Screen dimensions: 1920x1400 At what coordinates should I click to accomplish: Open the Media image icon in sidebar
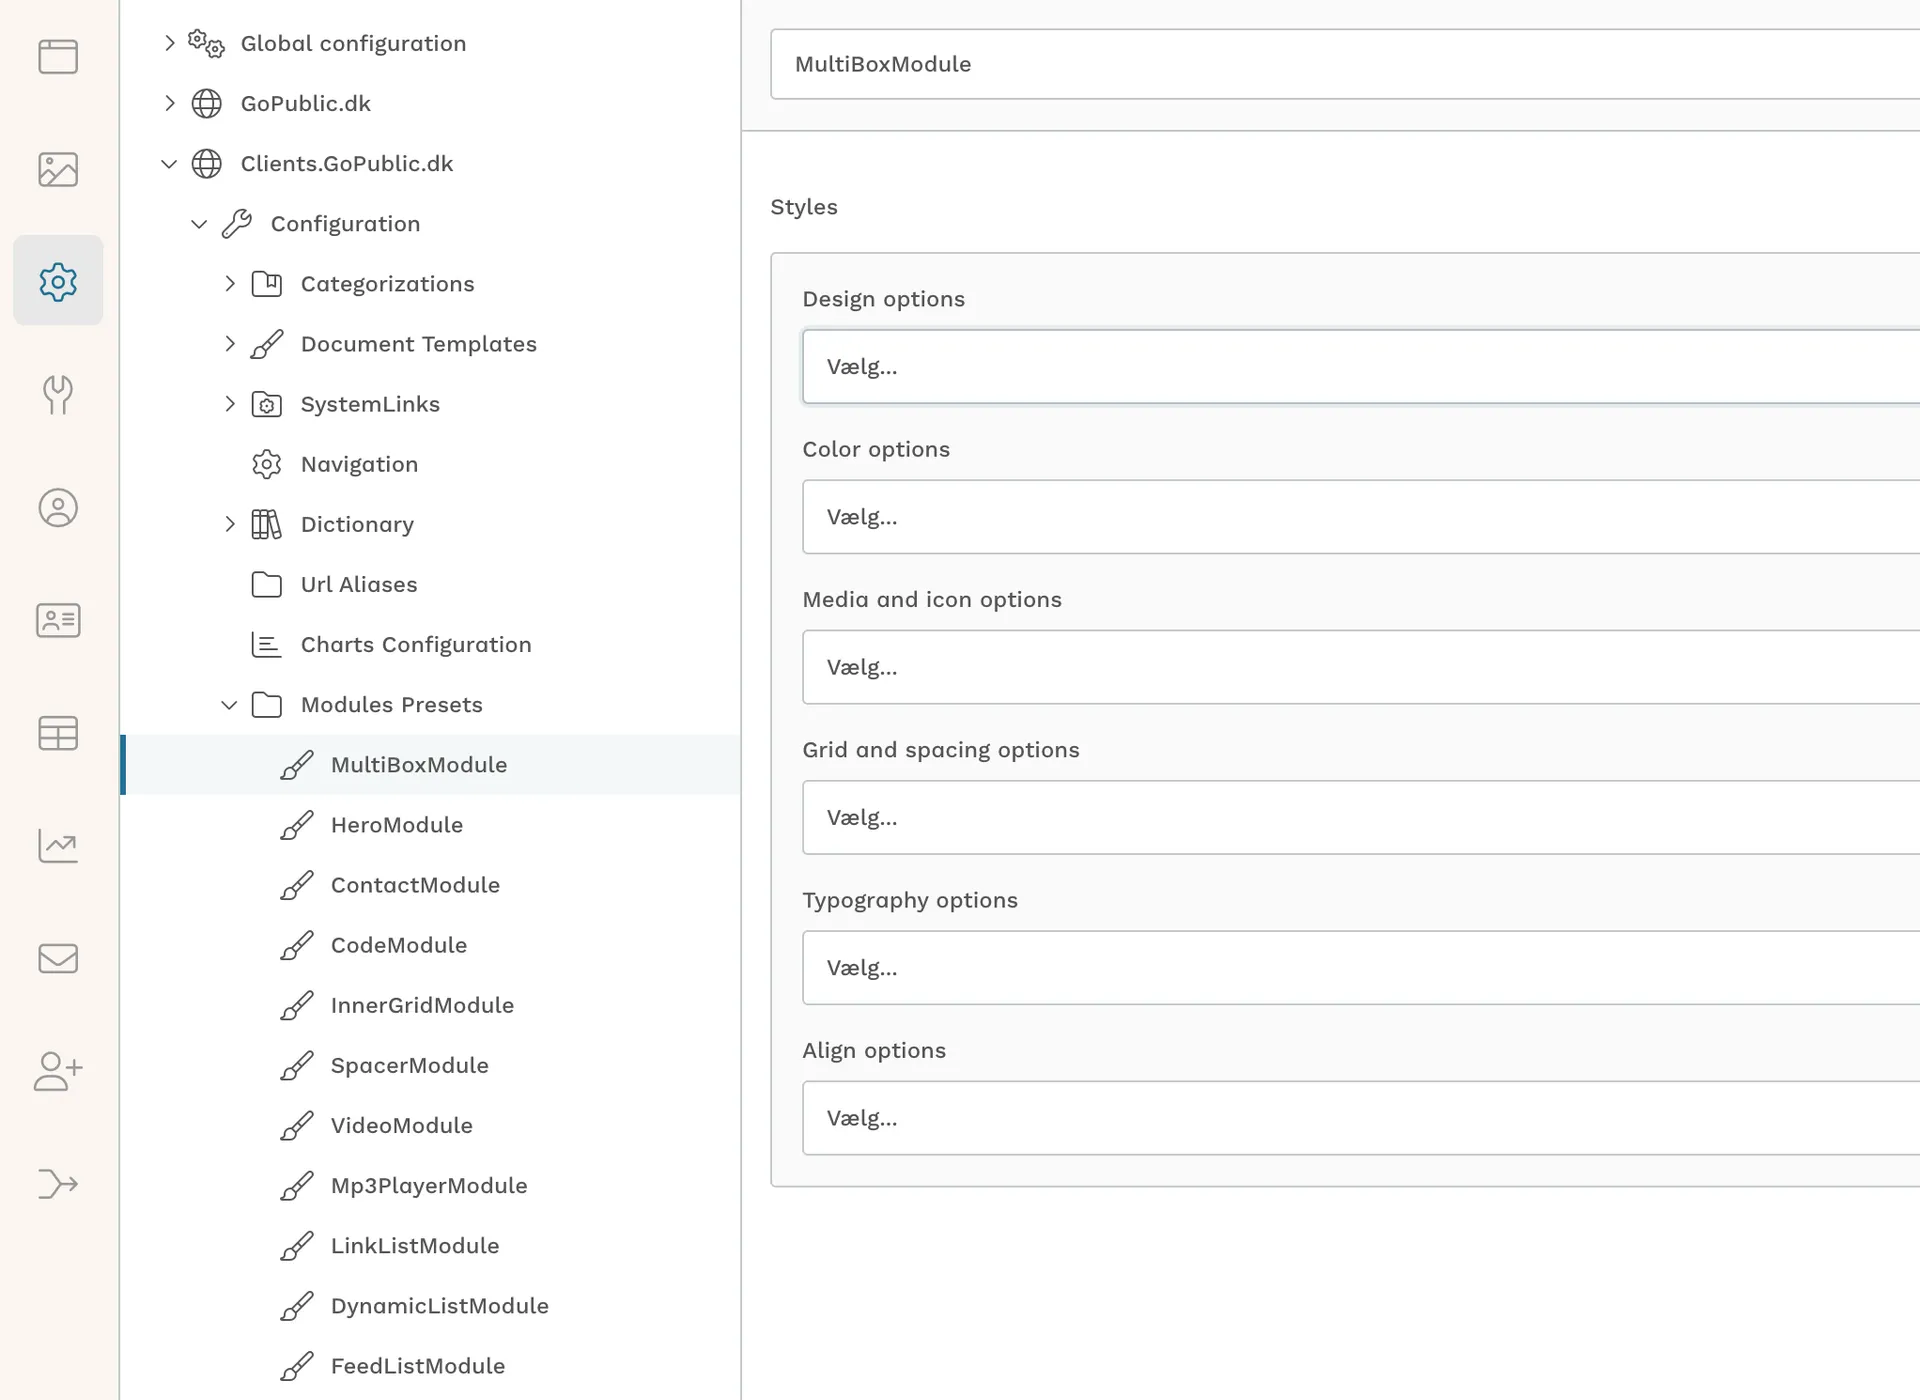click(x=58, y=169)
